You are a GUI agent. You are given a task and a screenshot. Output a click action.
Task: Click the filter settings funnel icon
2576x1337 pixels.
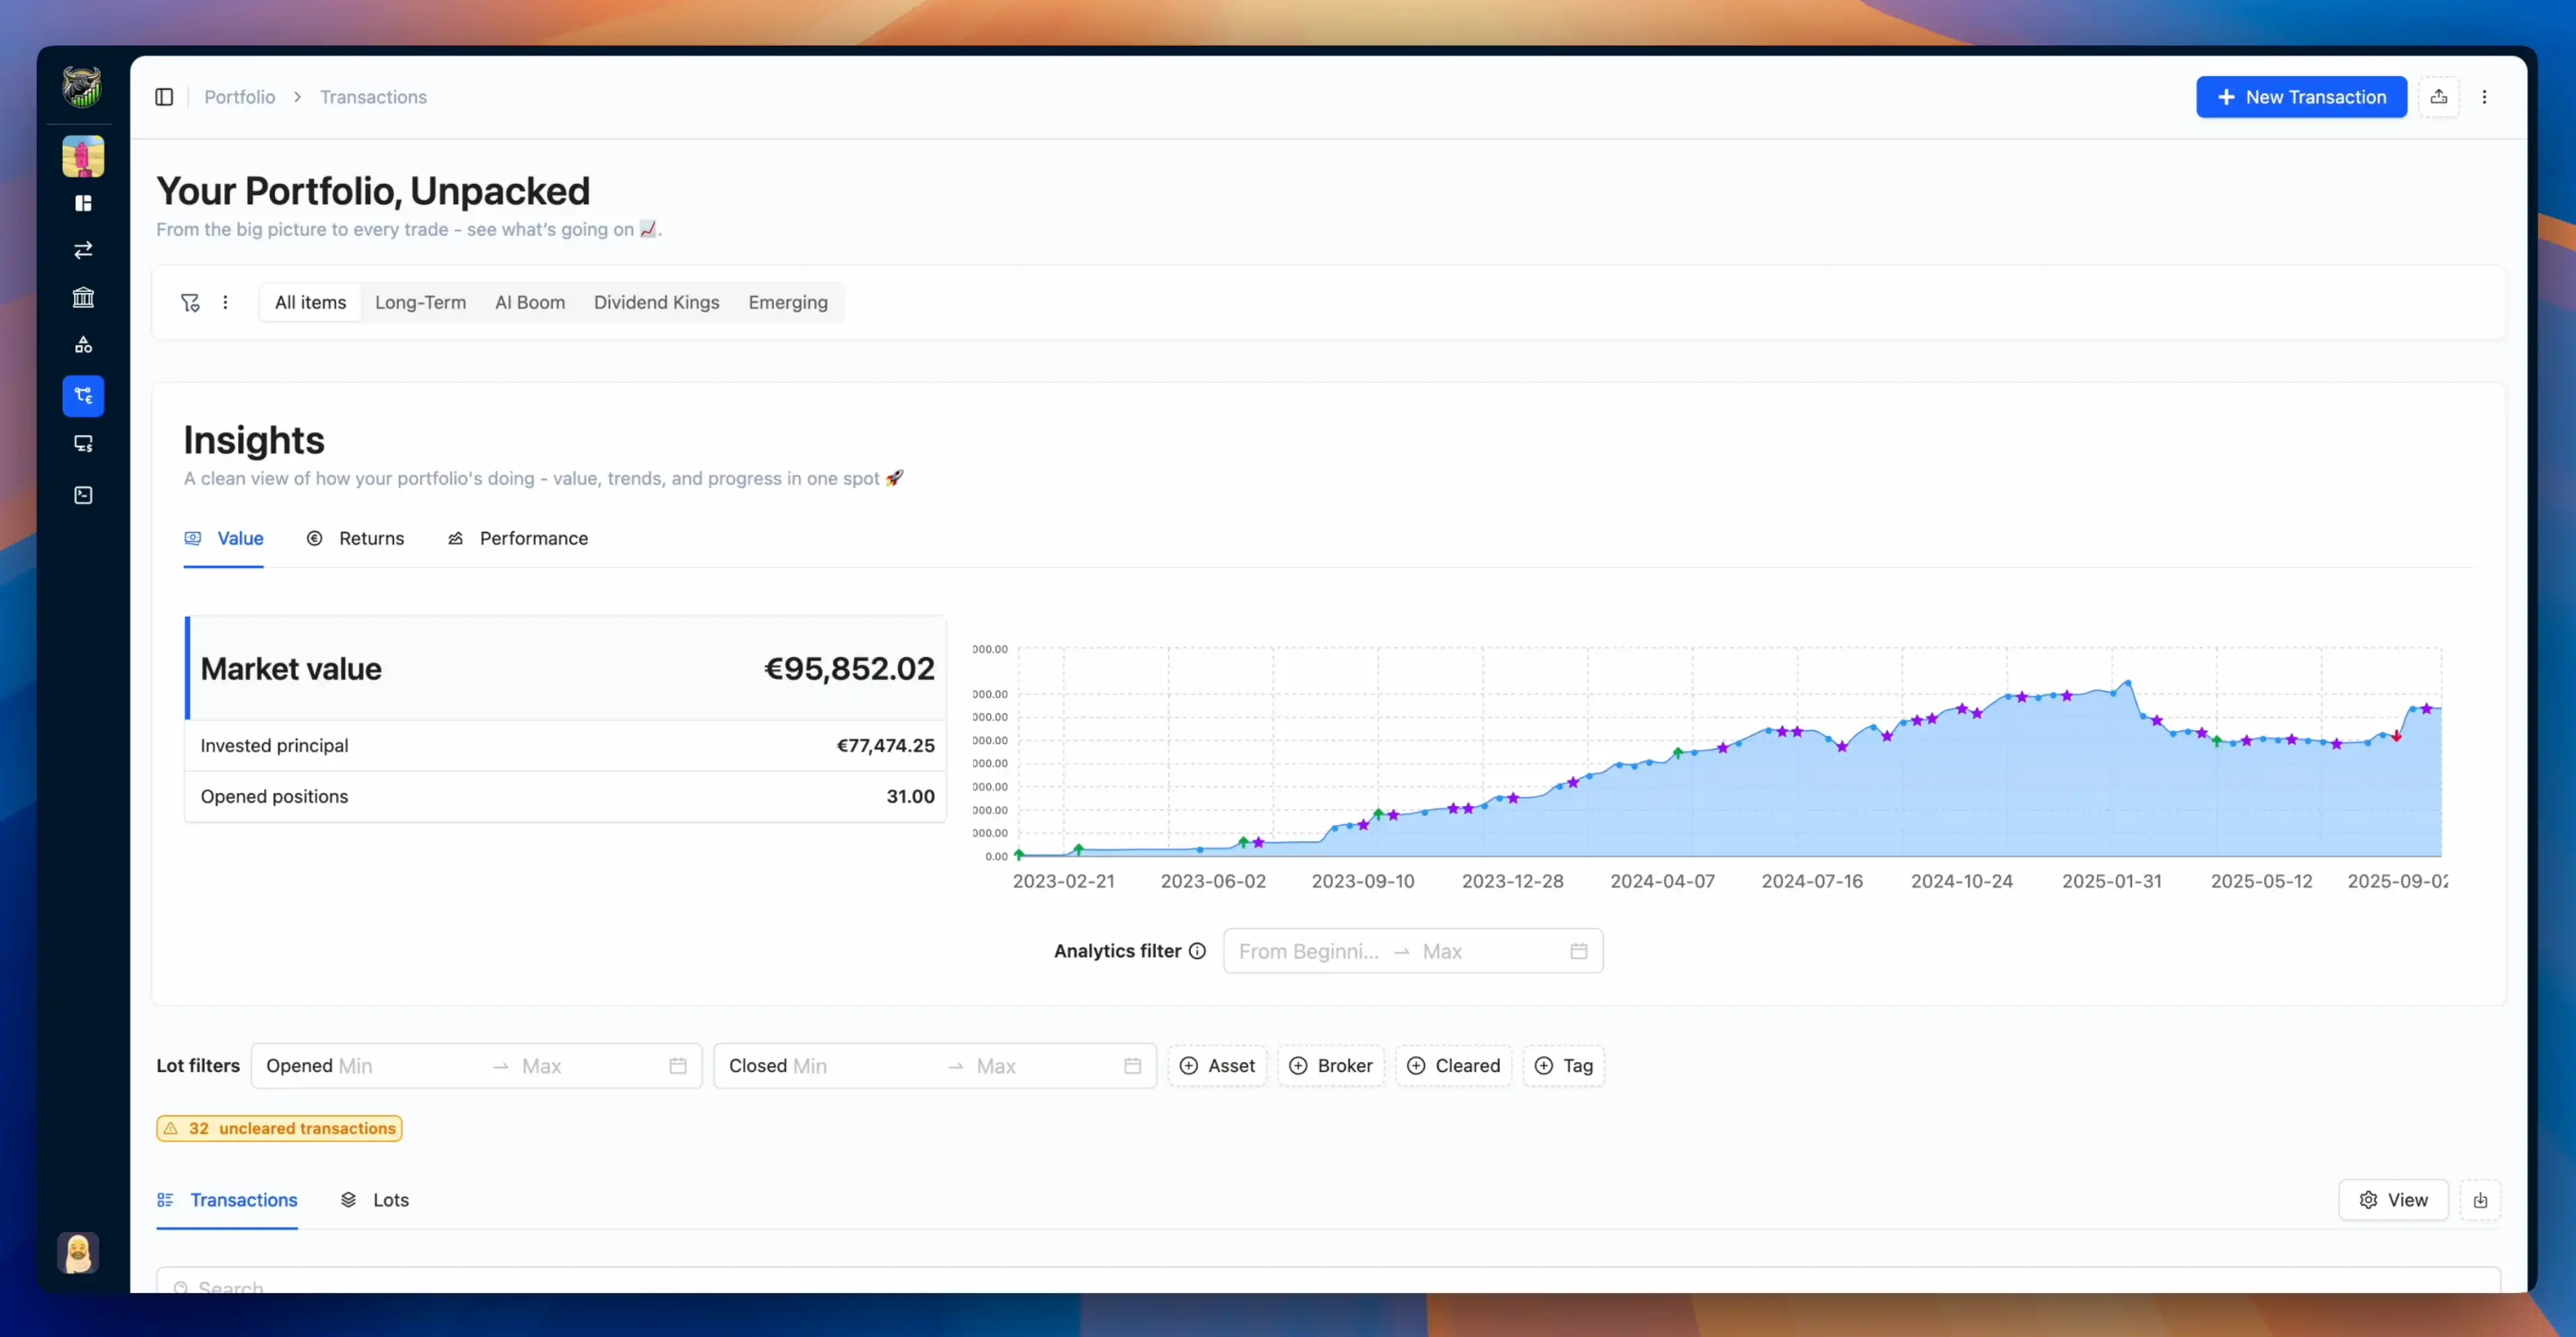click(190, 302)
